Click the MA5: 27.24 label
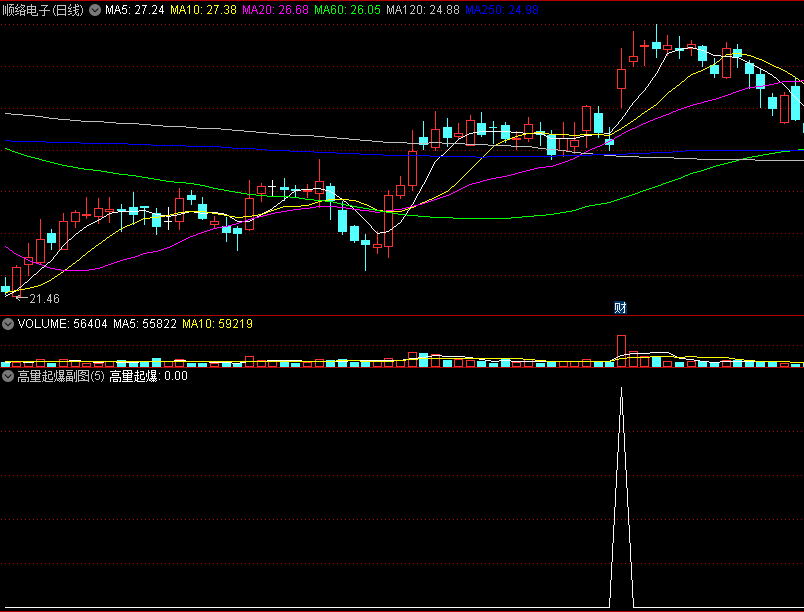The width and height of the screenshot is (804, 612). pos(135,10)
